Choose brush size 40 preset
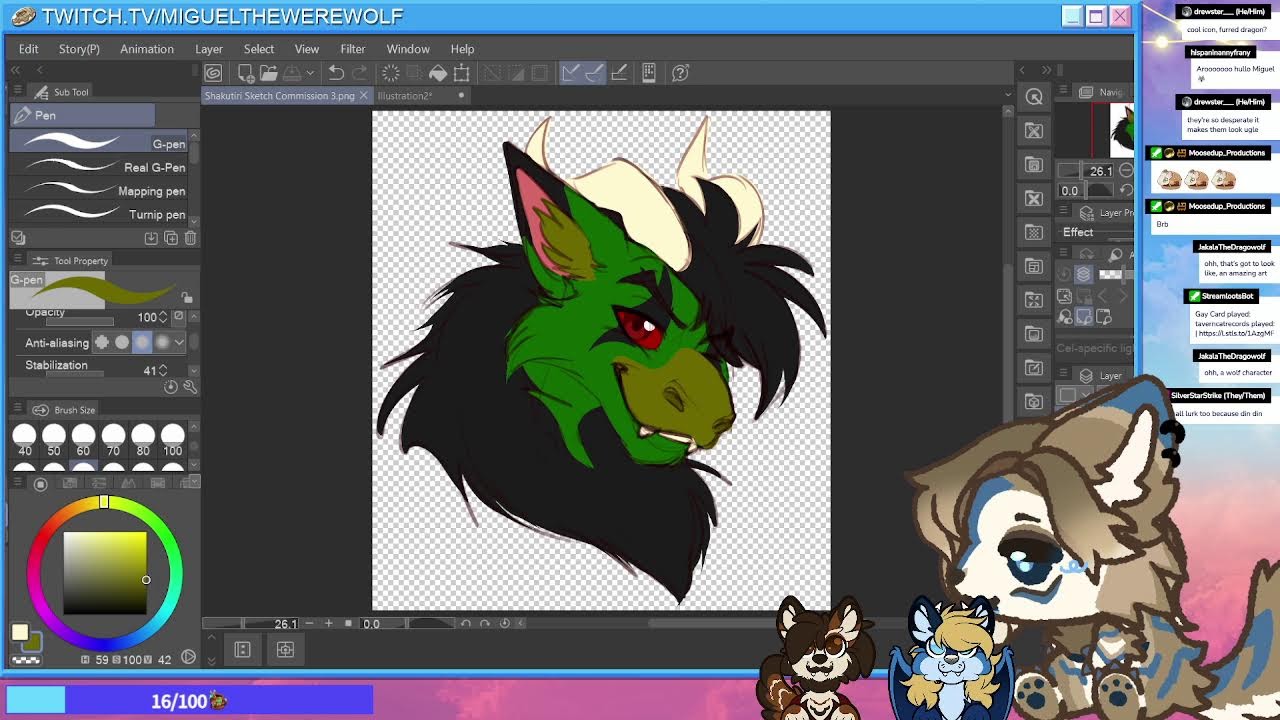 pos(24,438)
